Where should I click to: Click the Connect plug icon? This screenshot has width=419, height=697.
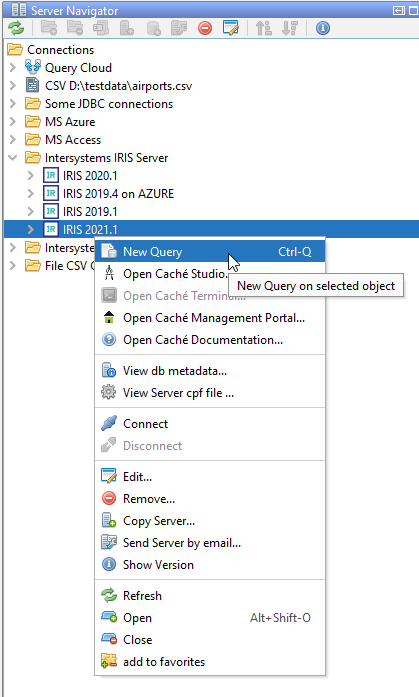pos(109,423)
